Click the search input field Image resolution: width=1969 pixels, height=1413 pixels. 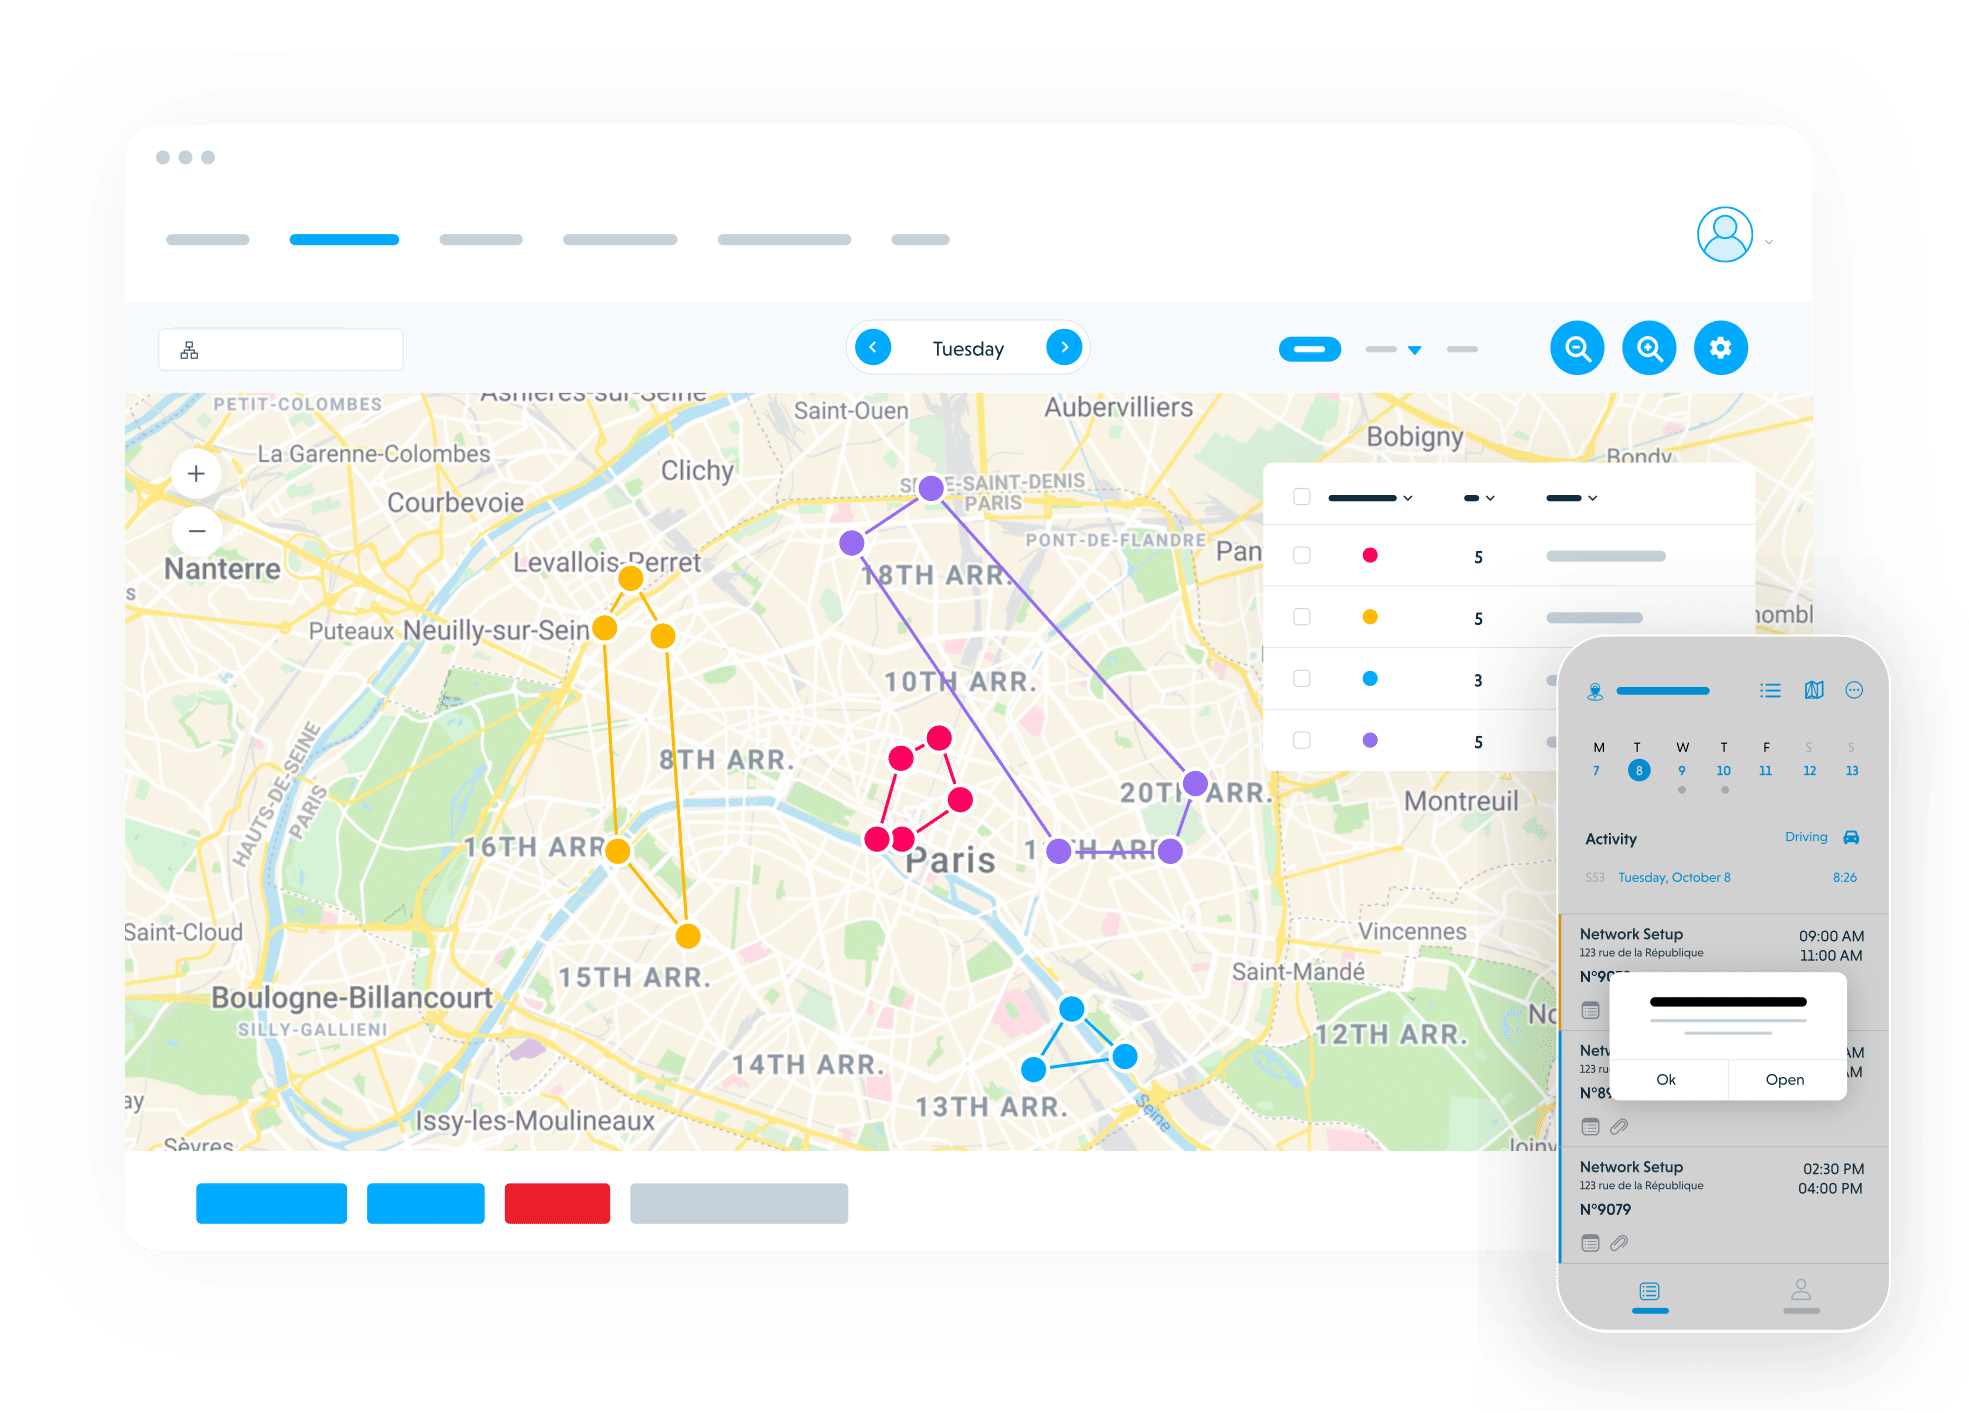click(281, 350)
